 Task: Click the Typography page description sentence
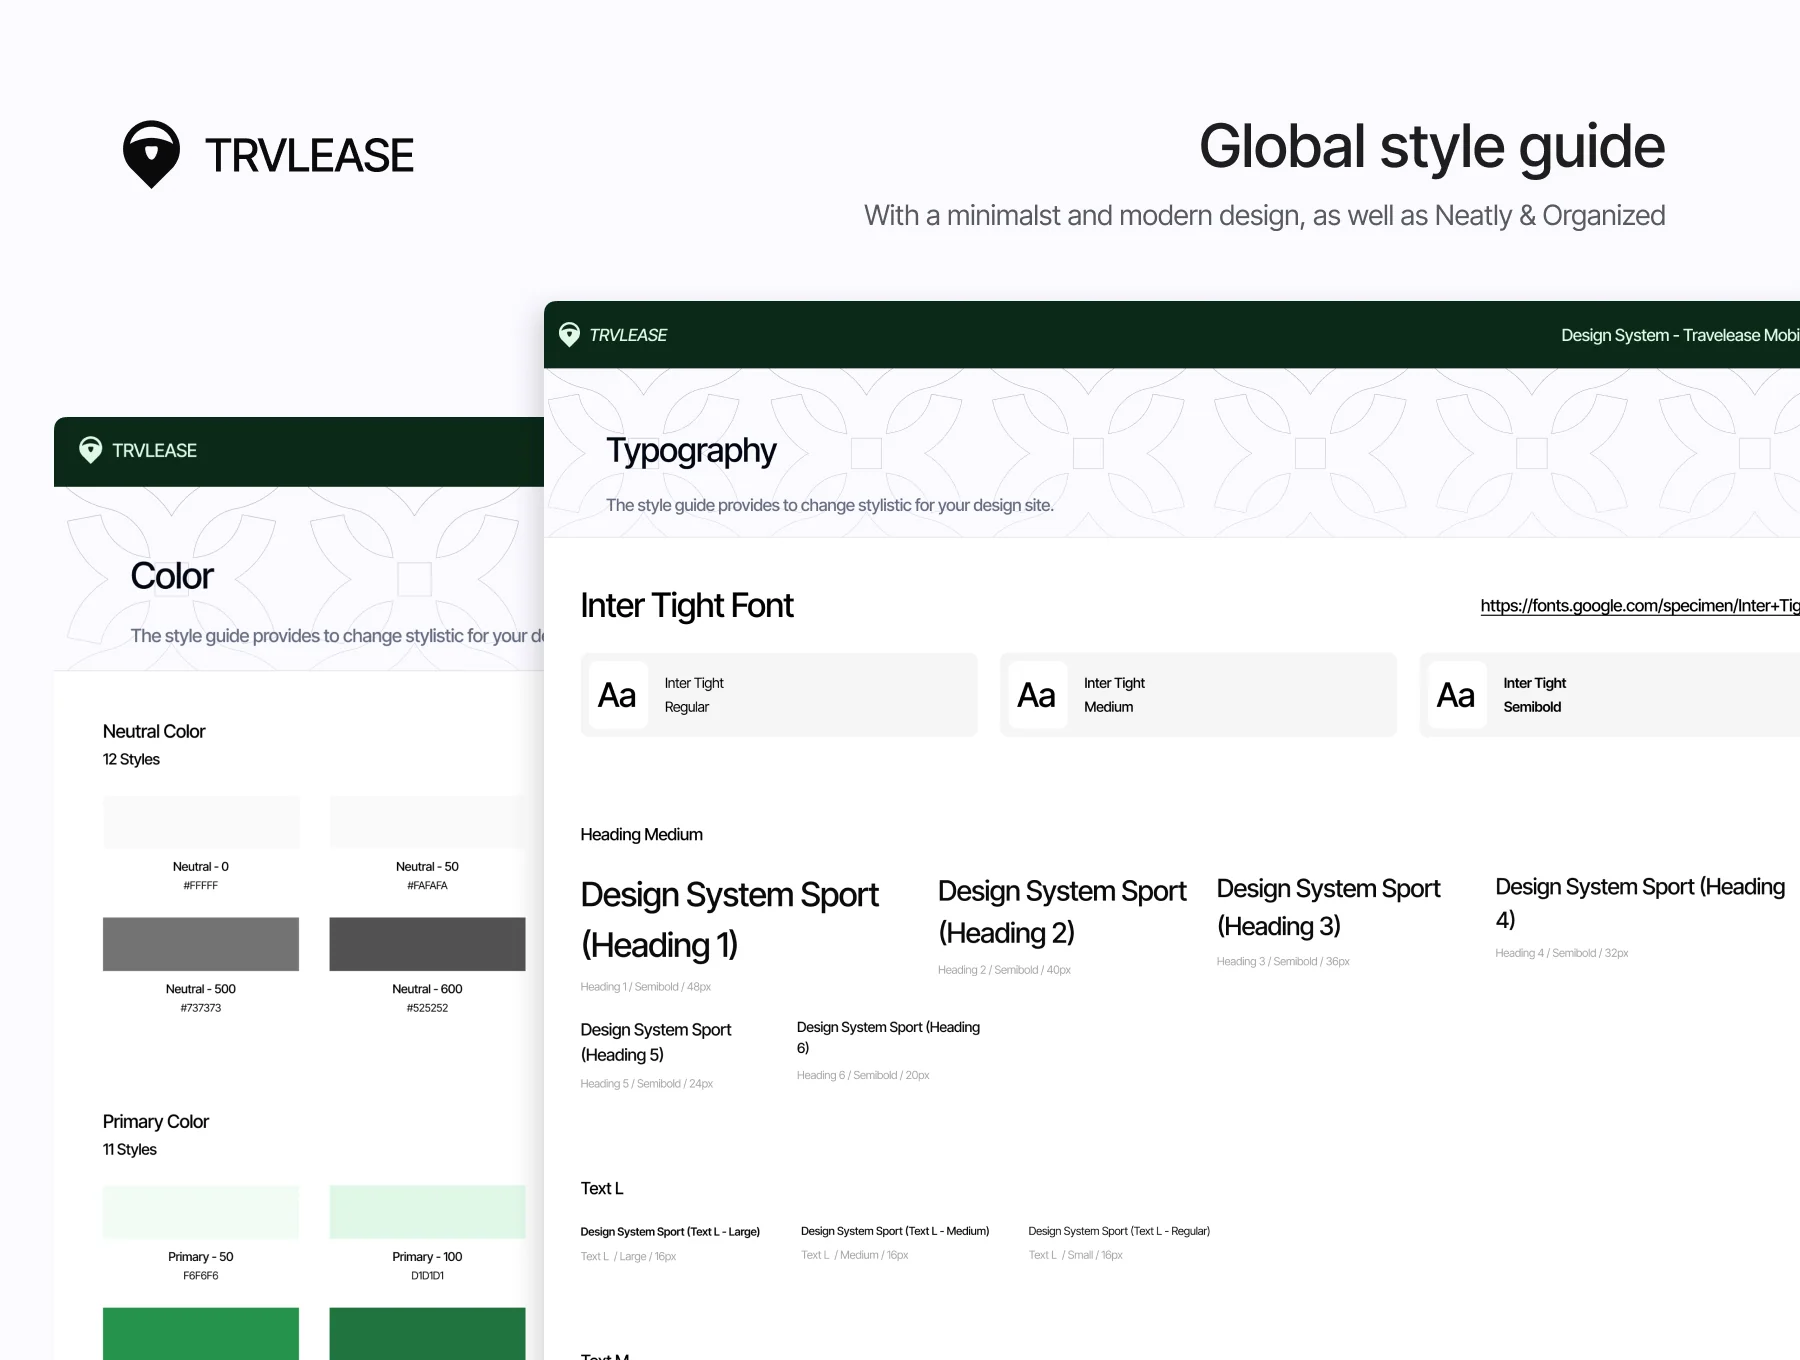coord(830,506)
